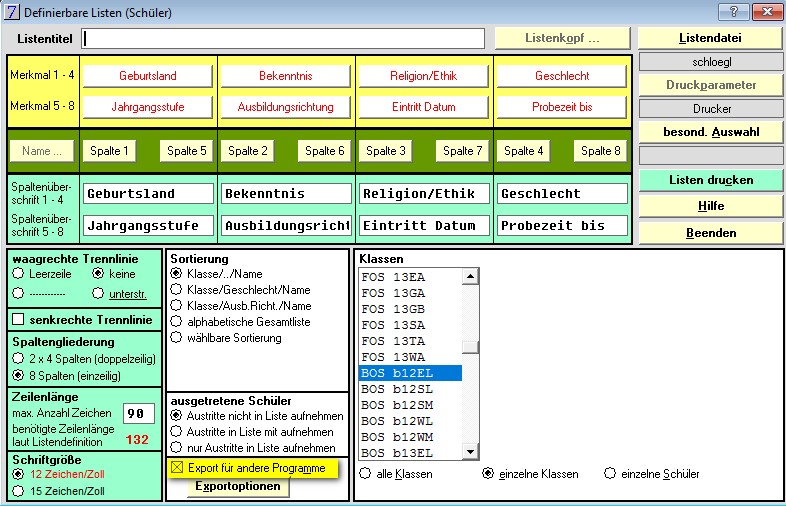
Task: Click the Religion/Ethik Merkmal button
Action: (423, 76)
